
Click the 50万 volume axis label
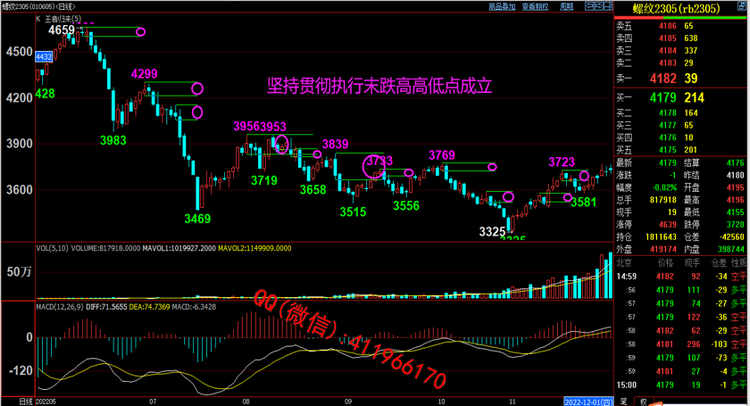coord(19,272)
